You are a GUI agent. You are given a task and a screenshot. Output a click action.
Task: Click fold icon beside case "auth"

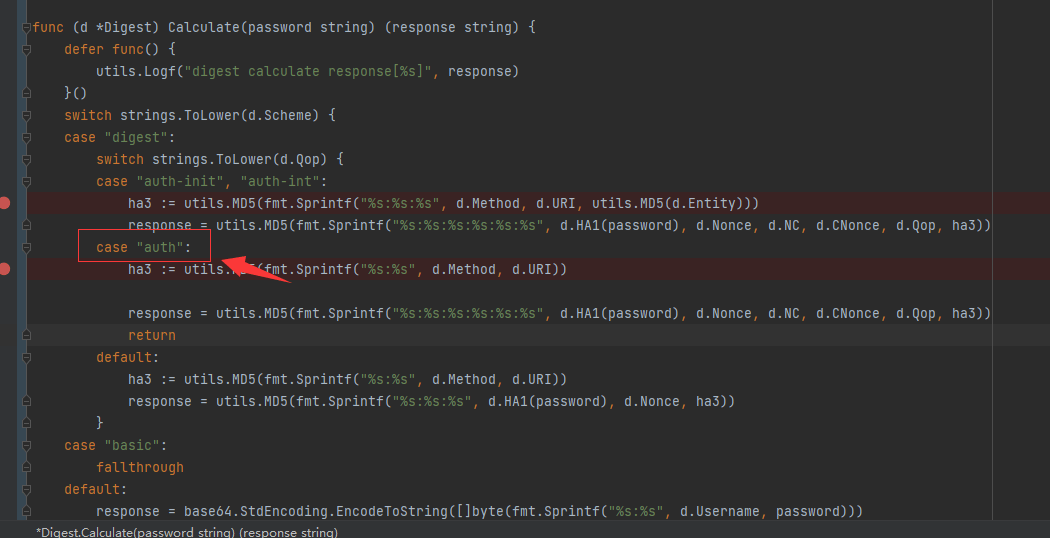26,247
